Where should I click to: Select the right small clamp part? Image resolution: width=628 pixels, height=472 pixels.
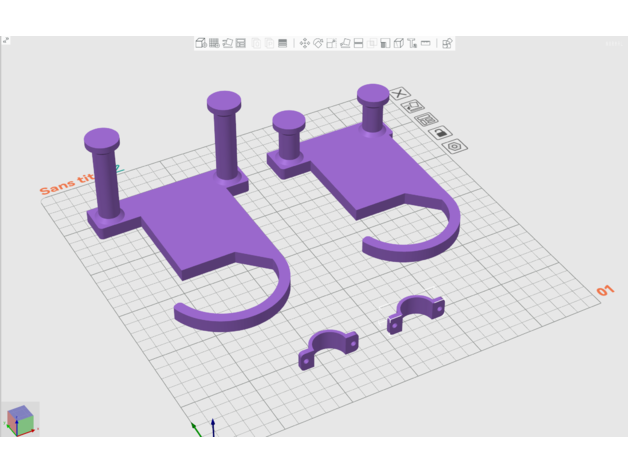click(x=416, y=312)
